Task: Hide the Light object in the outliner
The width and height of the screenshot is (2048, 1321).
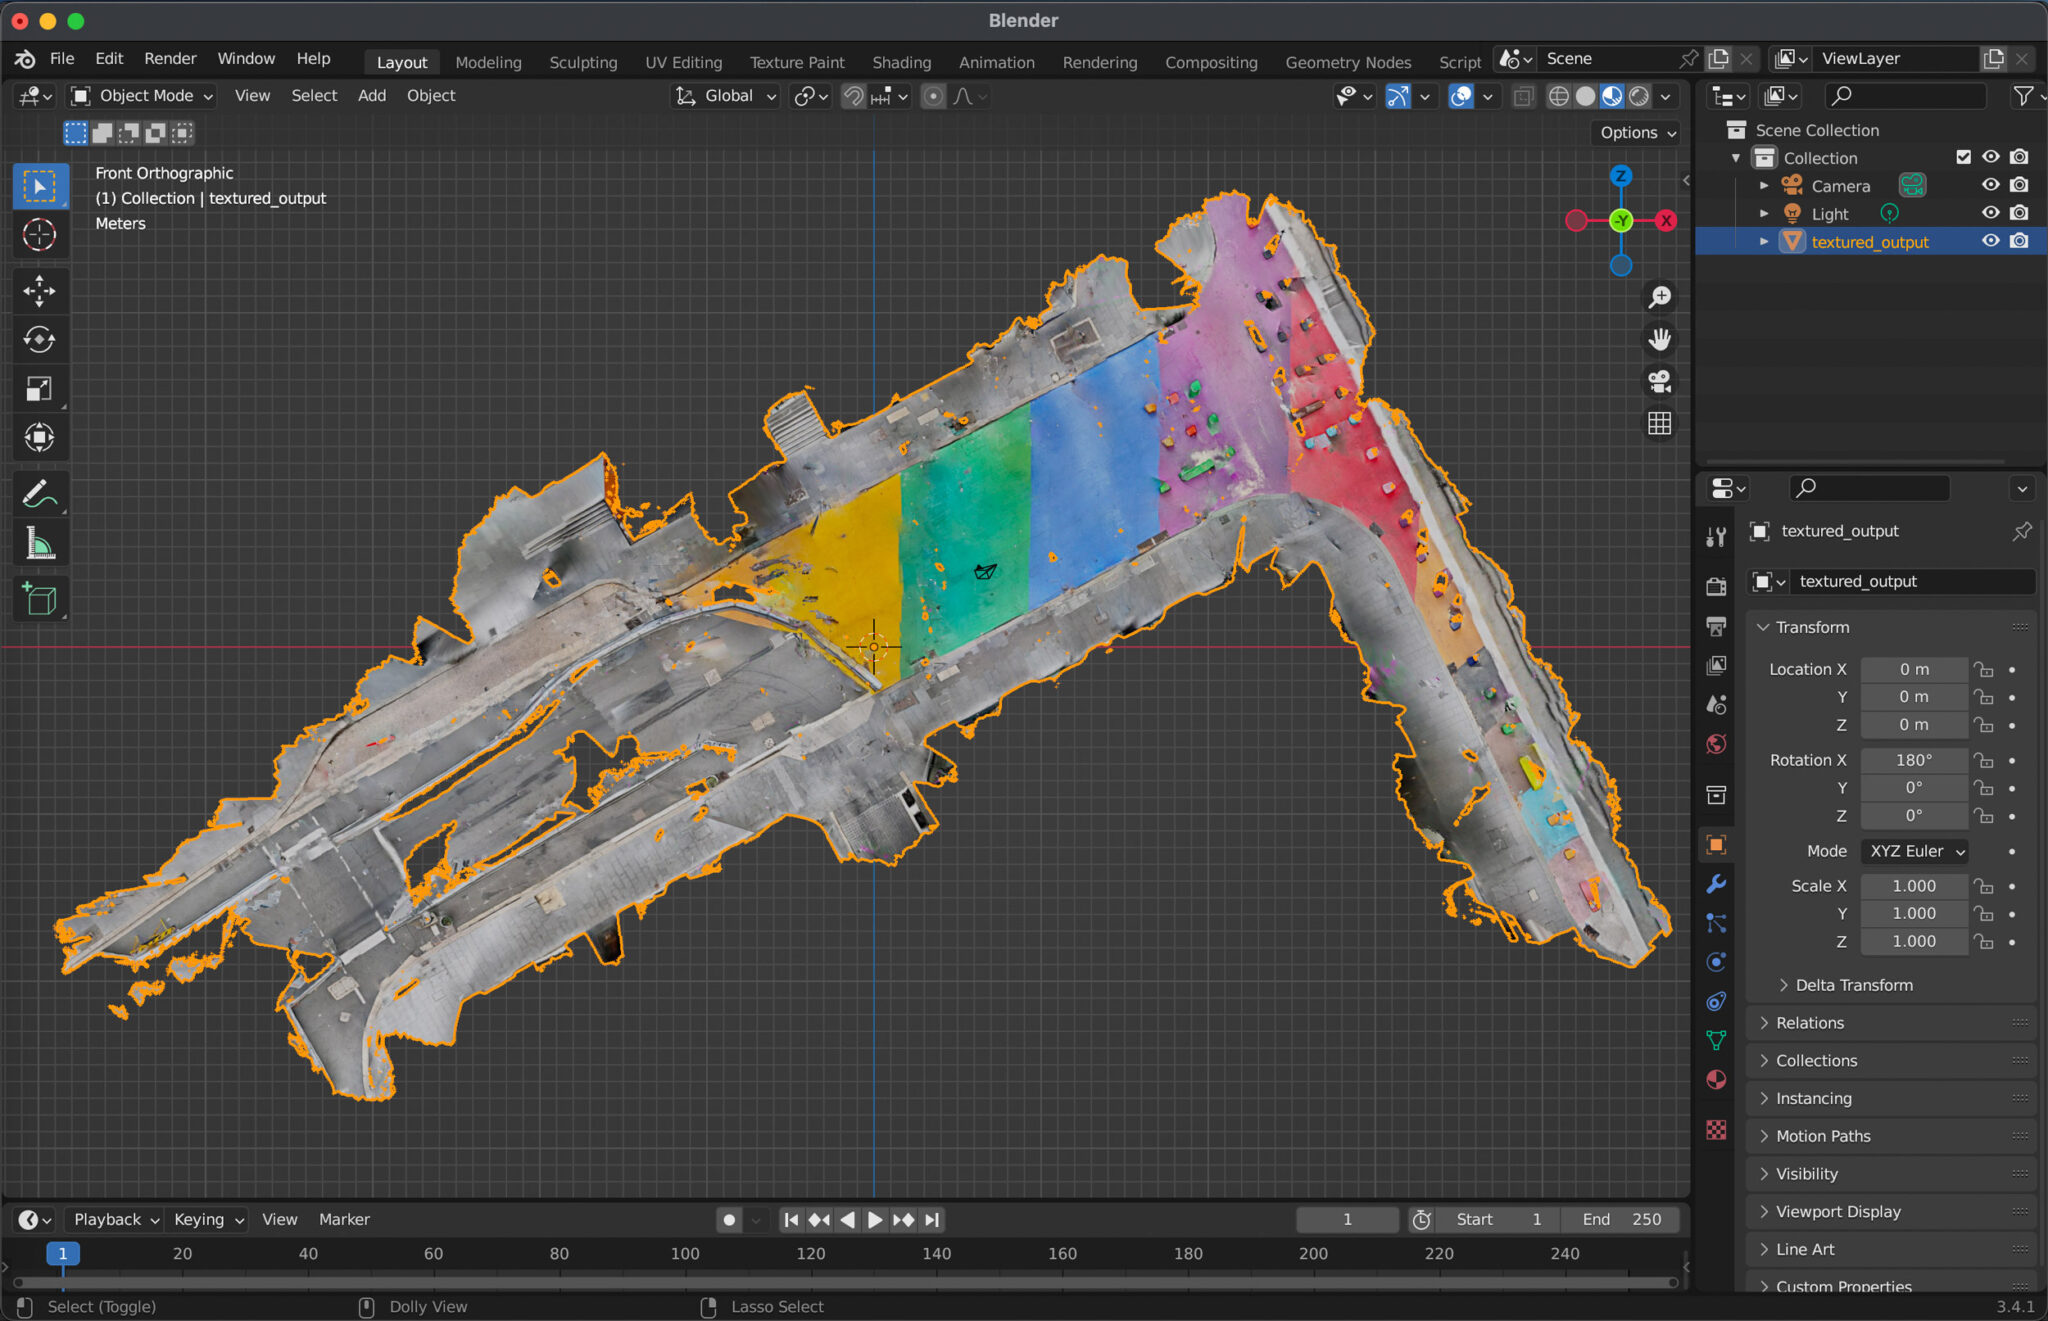Action: coord(1991,212)
